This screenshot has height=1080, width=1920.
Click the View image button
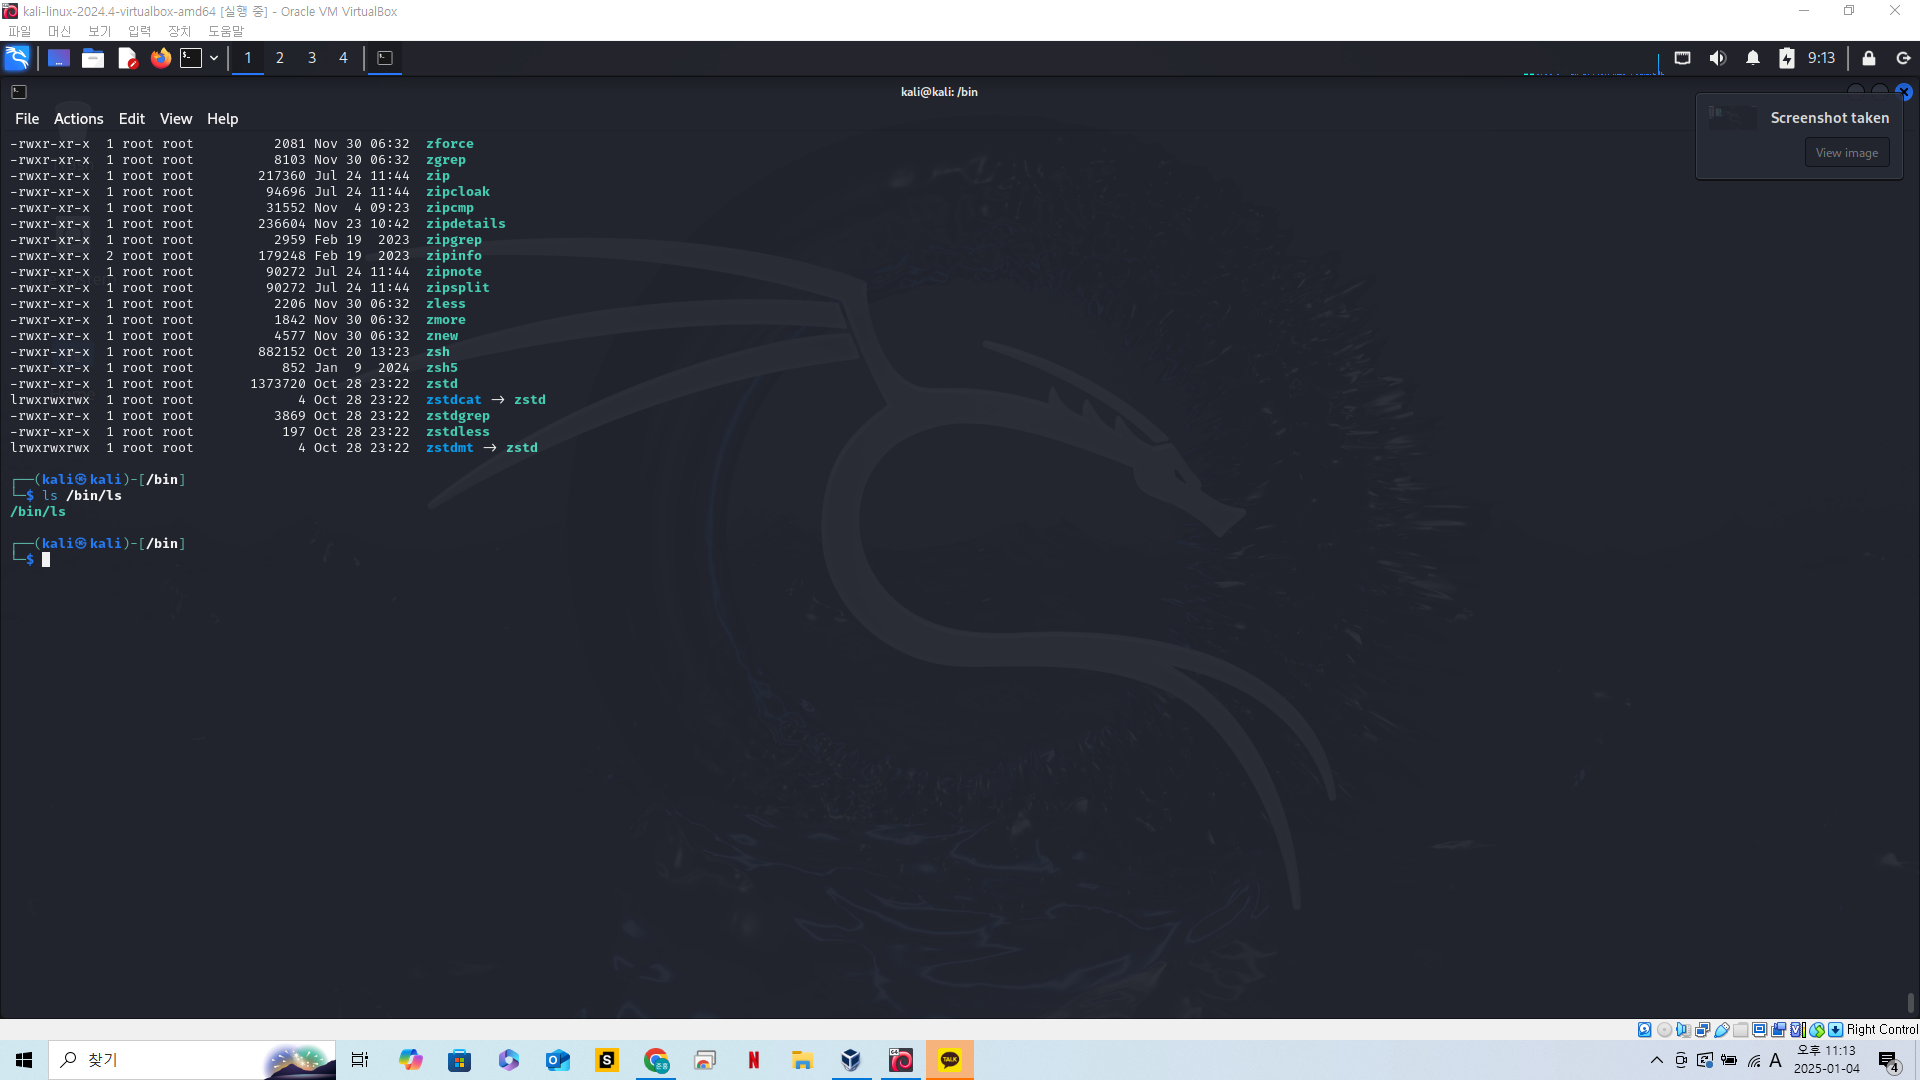click(1846, 153)
